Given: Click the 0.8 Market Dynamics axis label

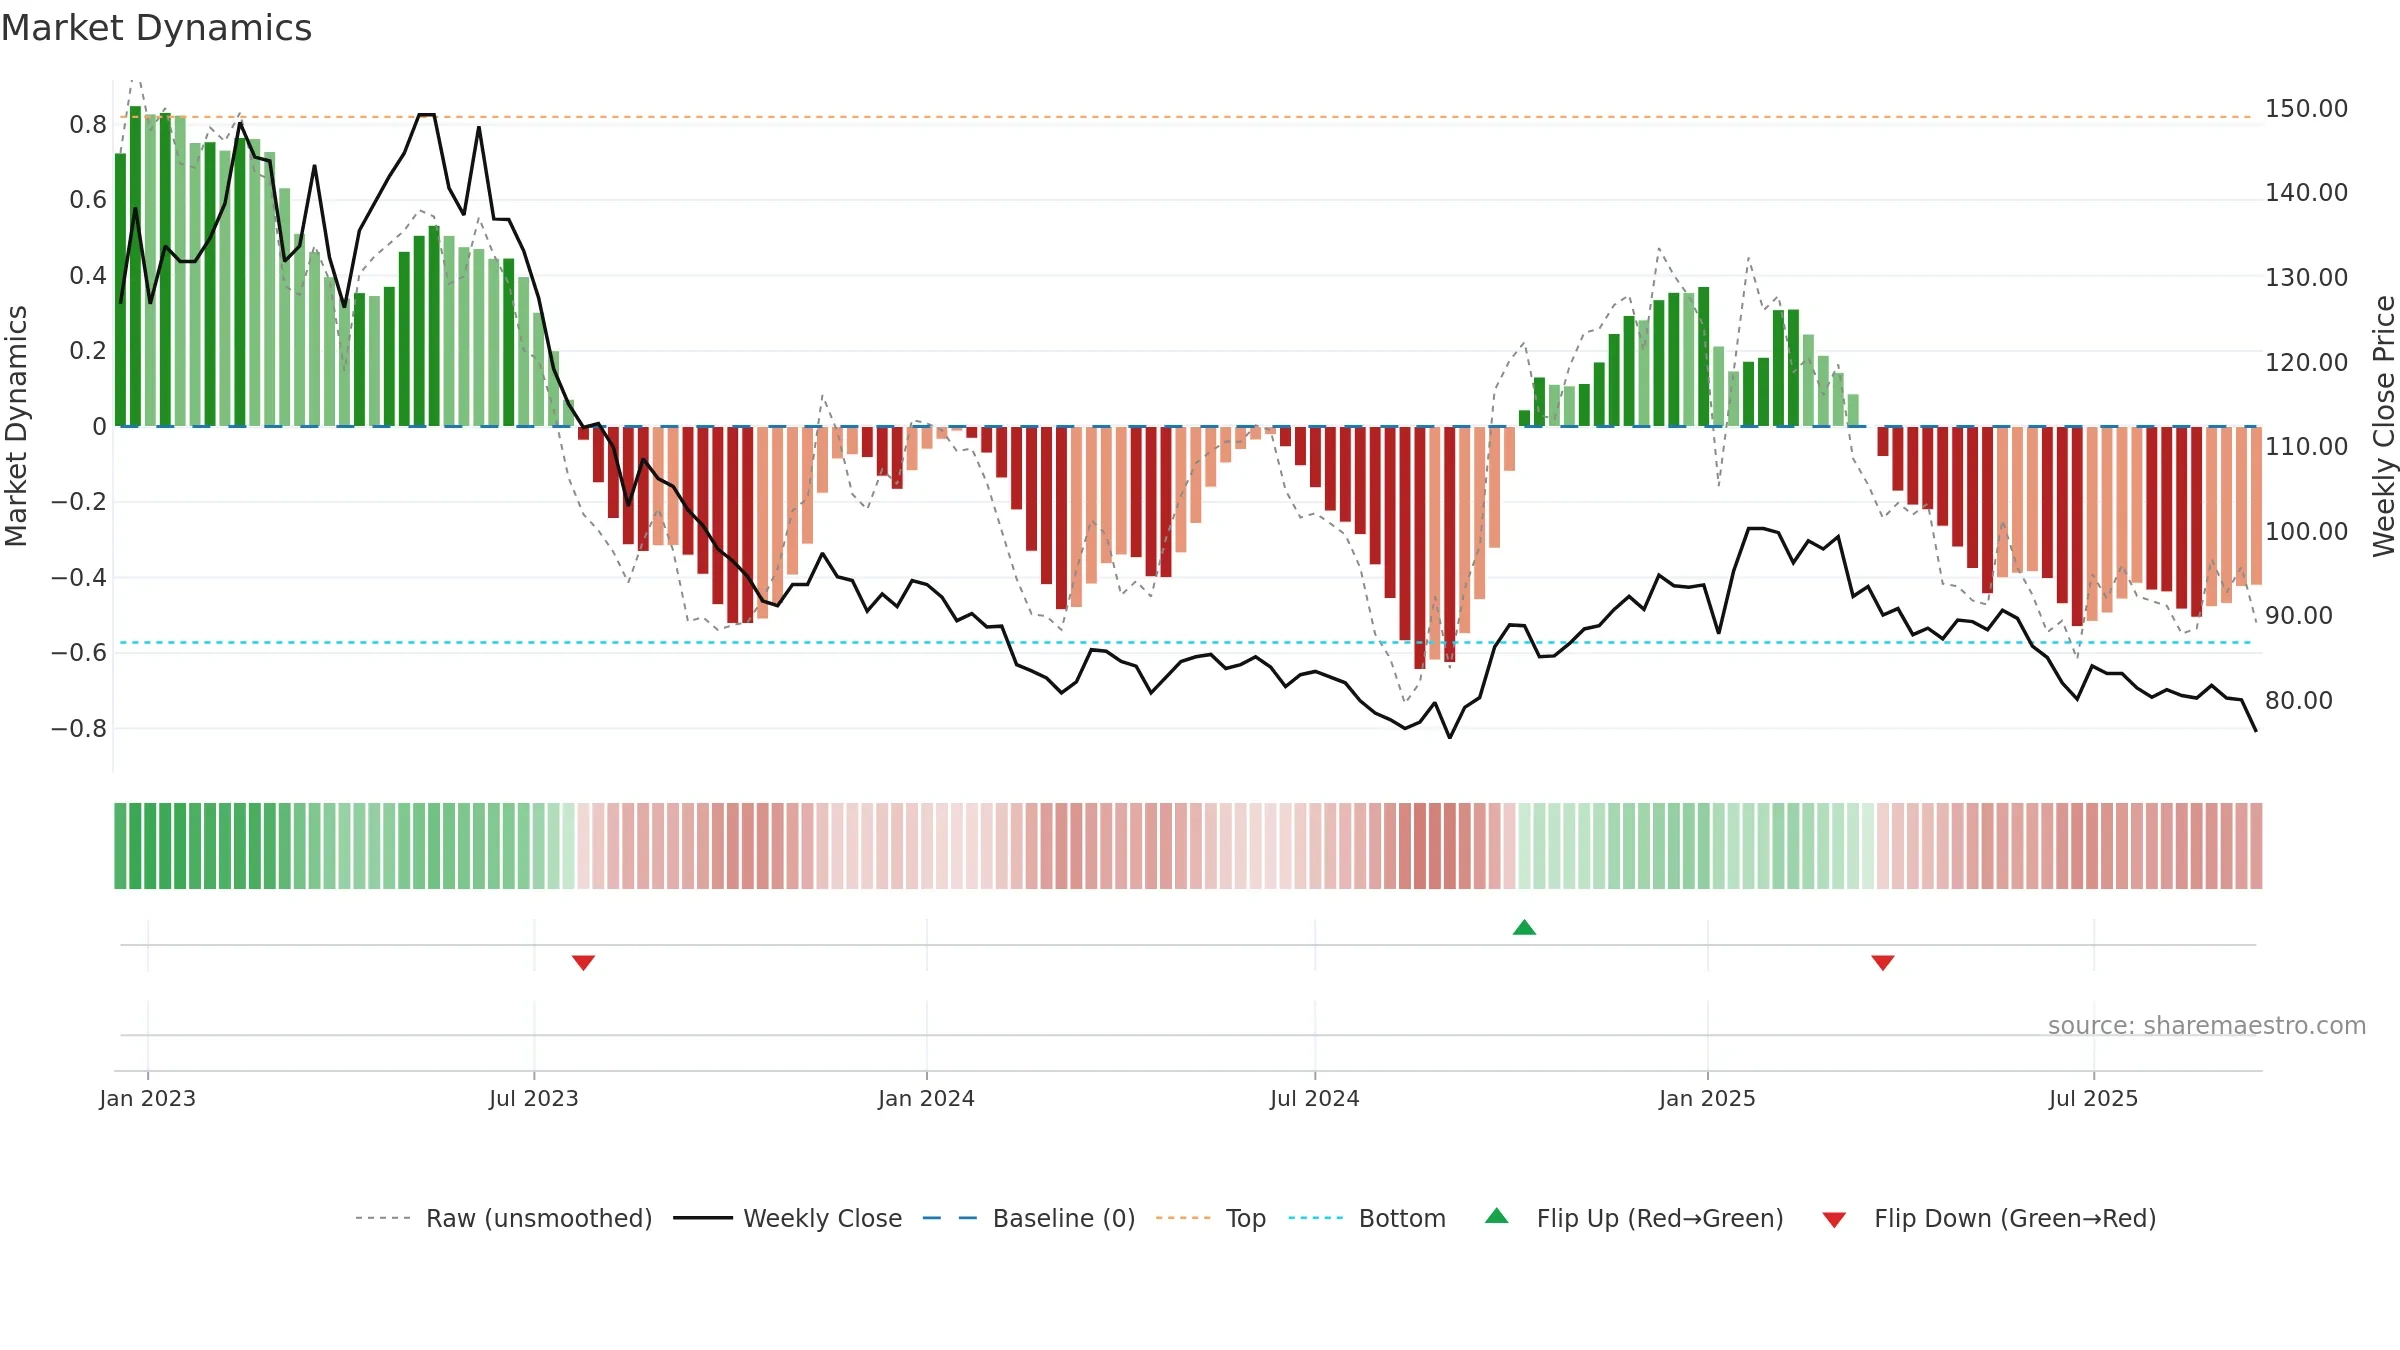Looking at the screenshot, I should [x=88, y=124].
